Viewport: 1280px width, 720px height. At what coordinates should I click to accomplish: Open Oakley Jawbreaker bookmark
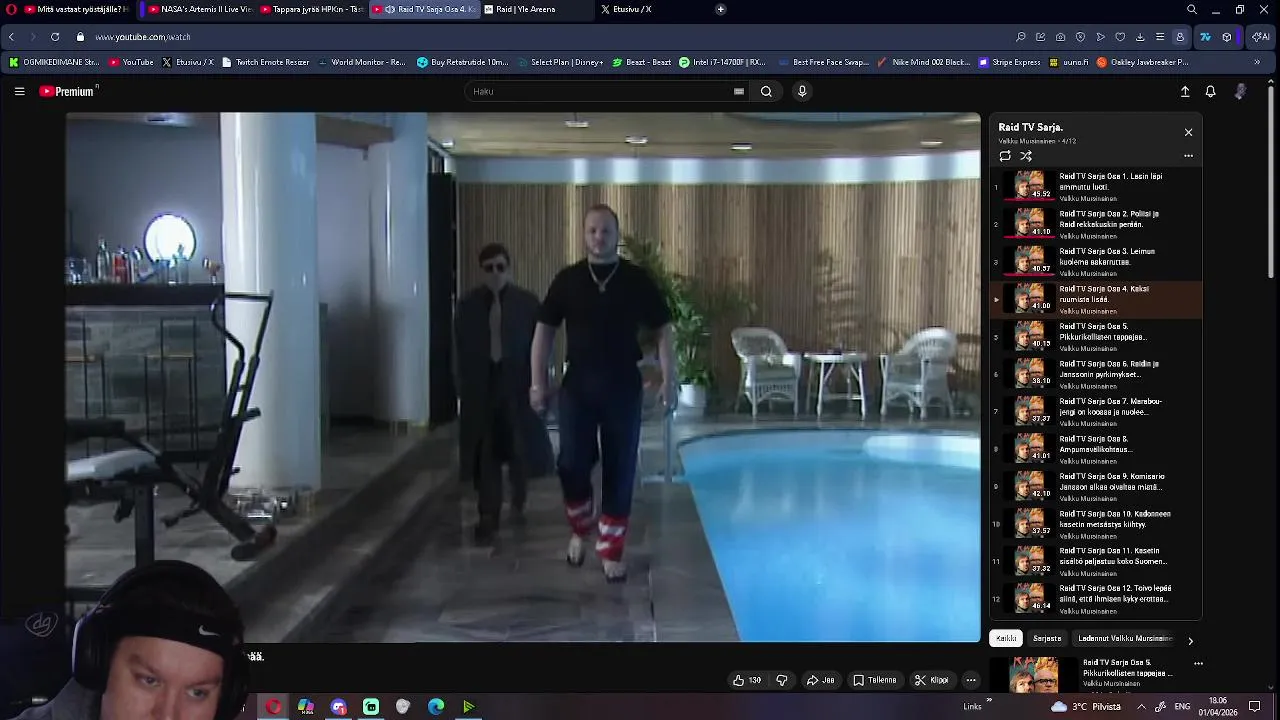1142,62
